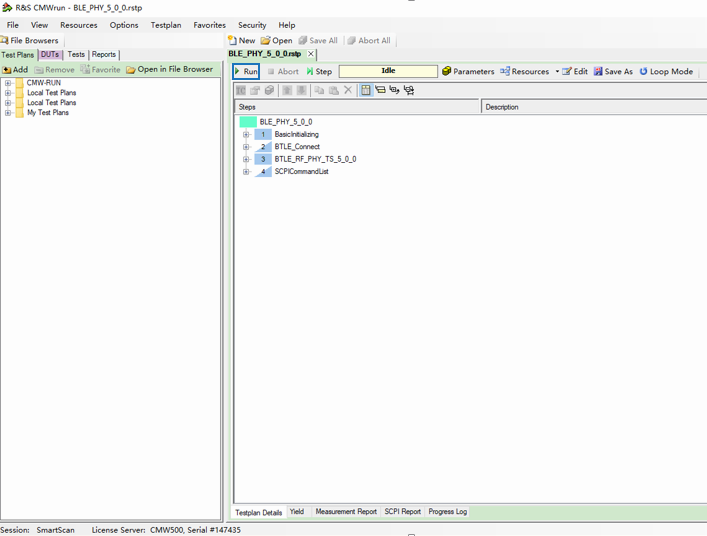Image resolution: width=707 pixels, height=536 pixels.
Task: Open the Parameters settings
Action: 468,72
